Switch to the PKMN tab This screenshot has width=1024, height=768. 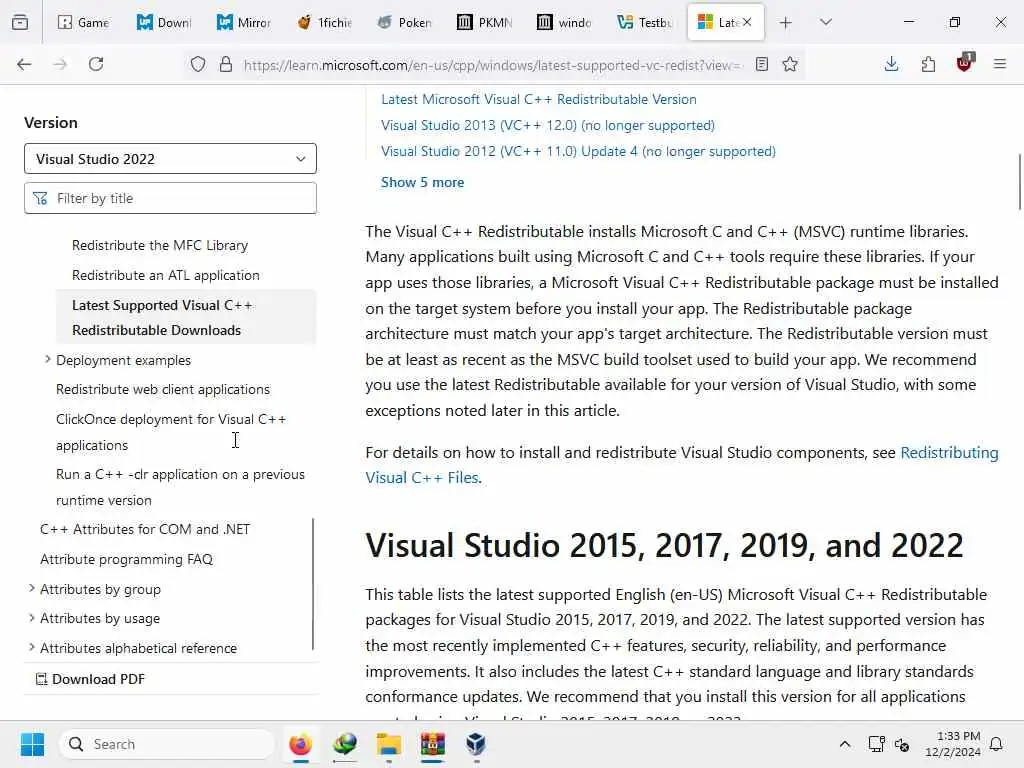[483, 22]
